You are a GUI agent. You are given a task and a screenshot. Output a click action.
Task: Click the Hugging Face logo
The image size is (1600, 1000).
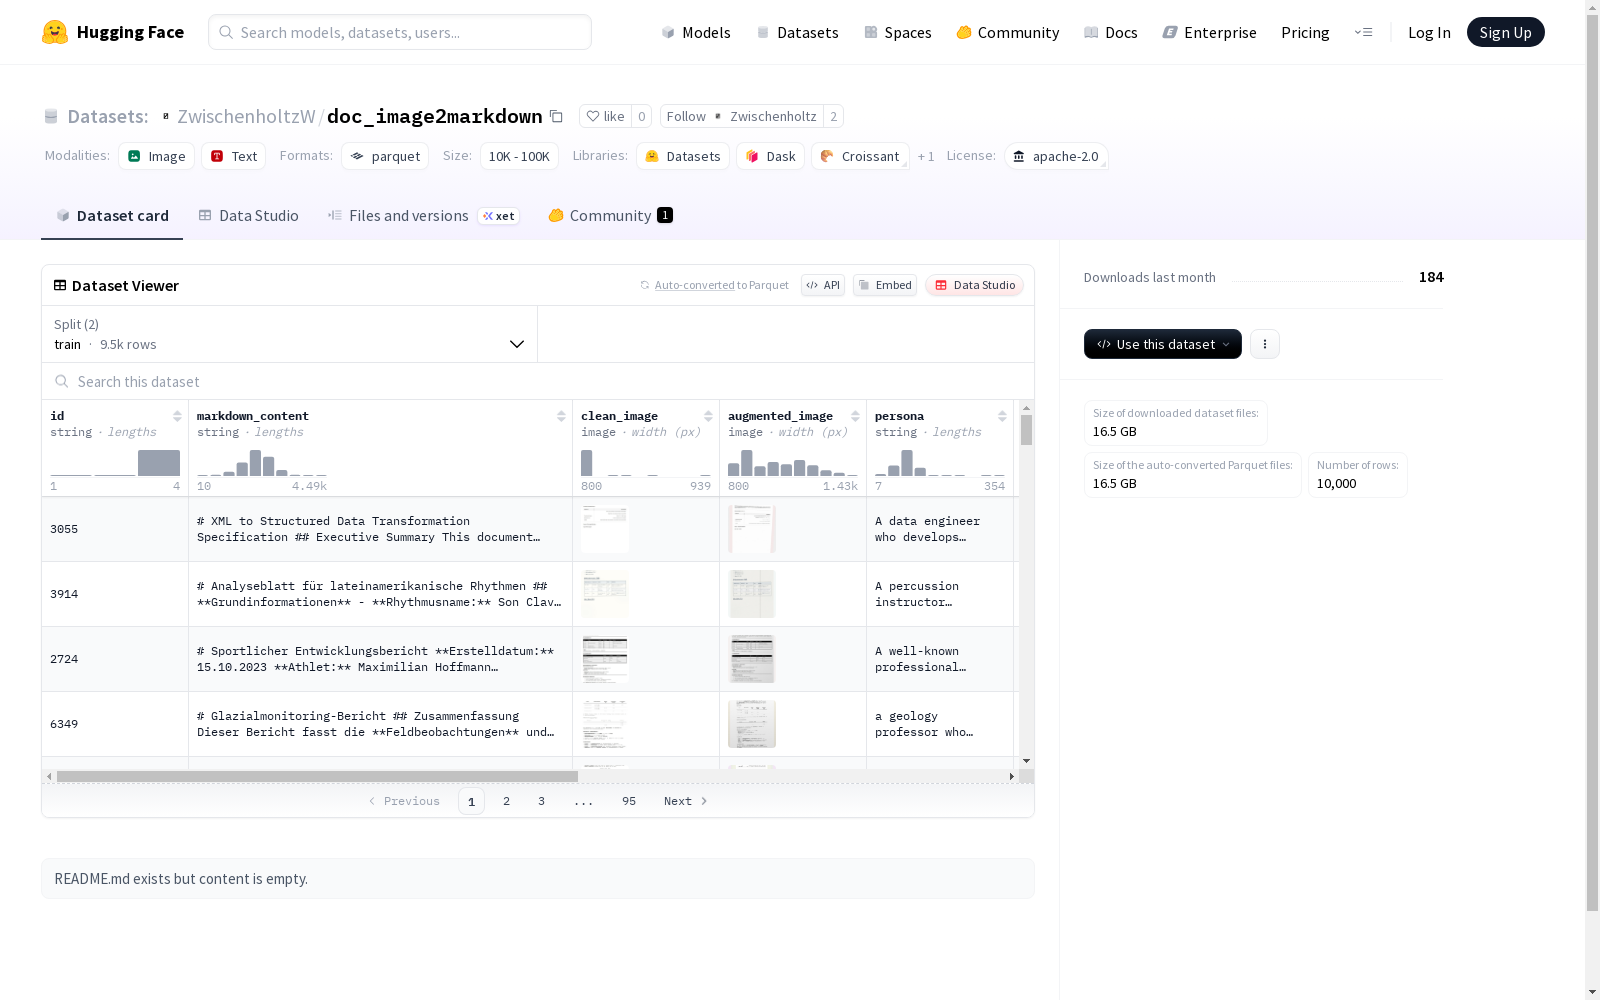(113, 32)
